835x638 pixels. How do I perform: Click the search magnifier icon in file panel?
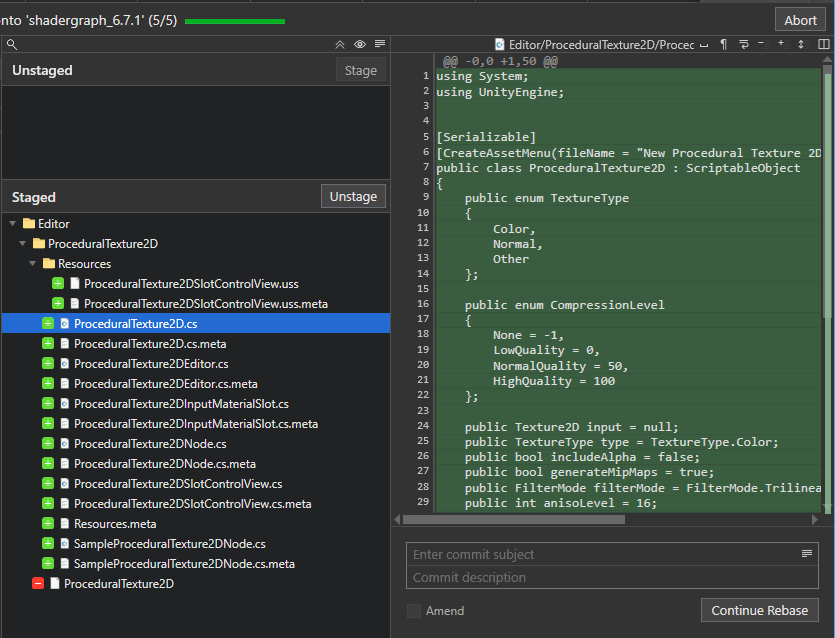pos(12,45)
